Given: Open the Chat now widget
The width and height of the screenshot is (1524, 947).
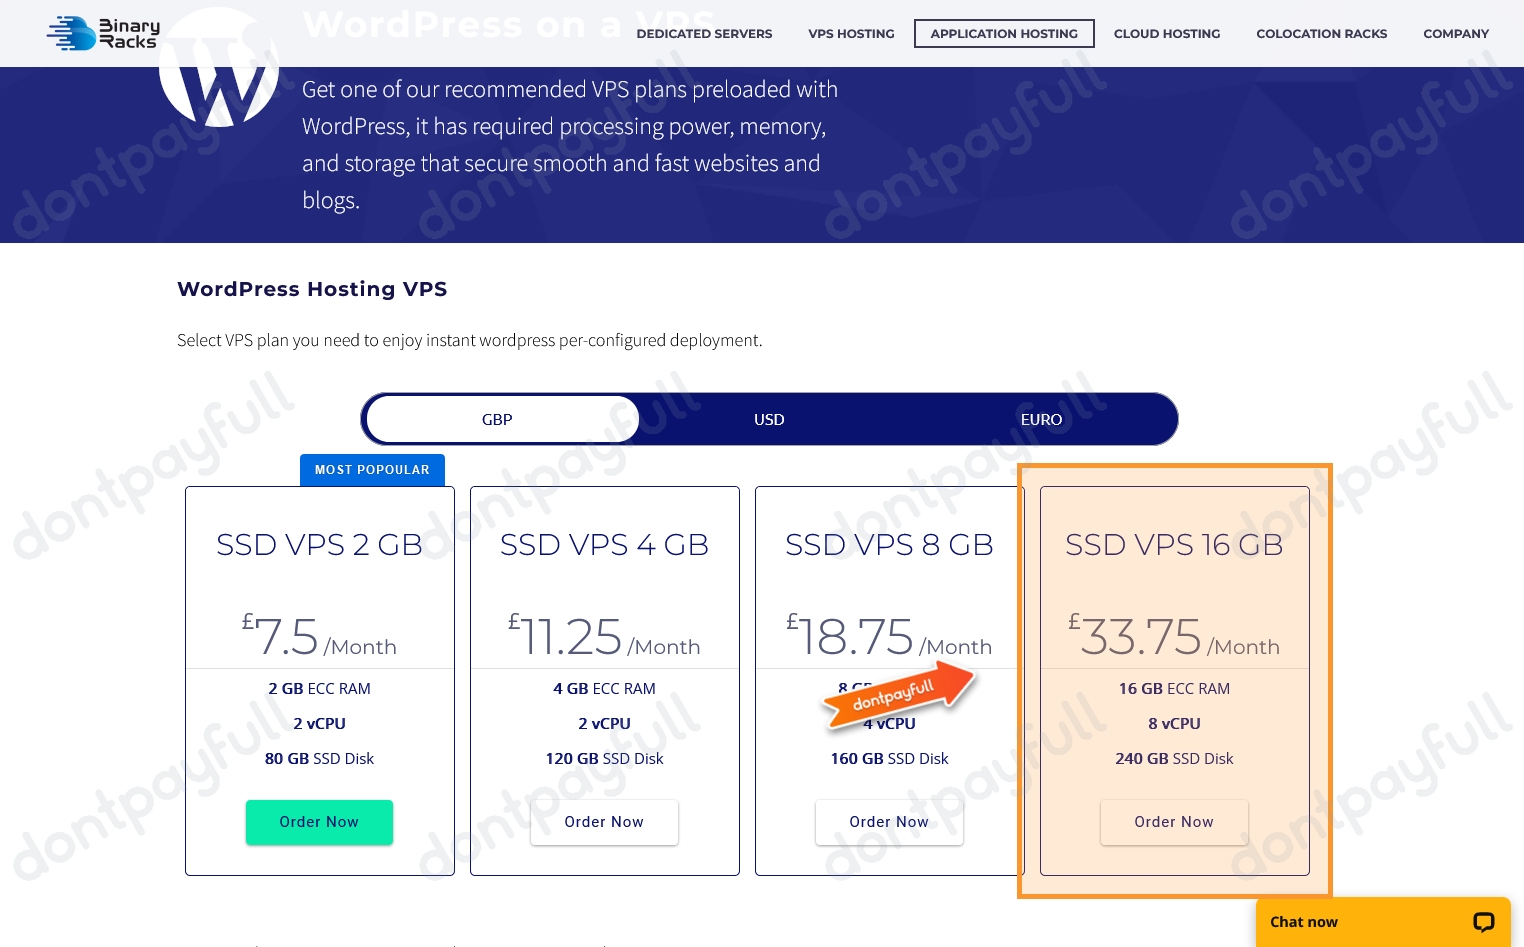Looking at the screenshot, I should [1304, 922].
